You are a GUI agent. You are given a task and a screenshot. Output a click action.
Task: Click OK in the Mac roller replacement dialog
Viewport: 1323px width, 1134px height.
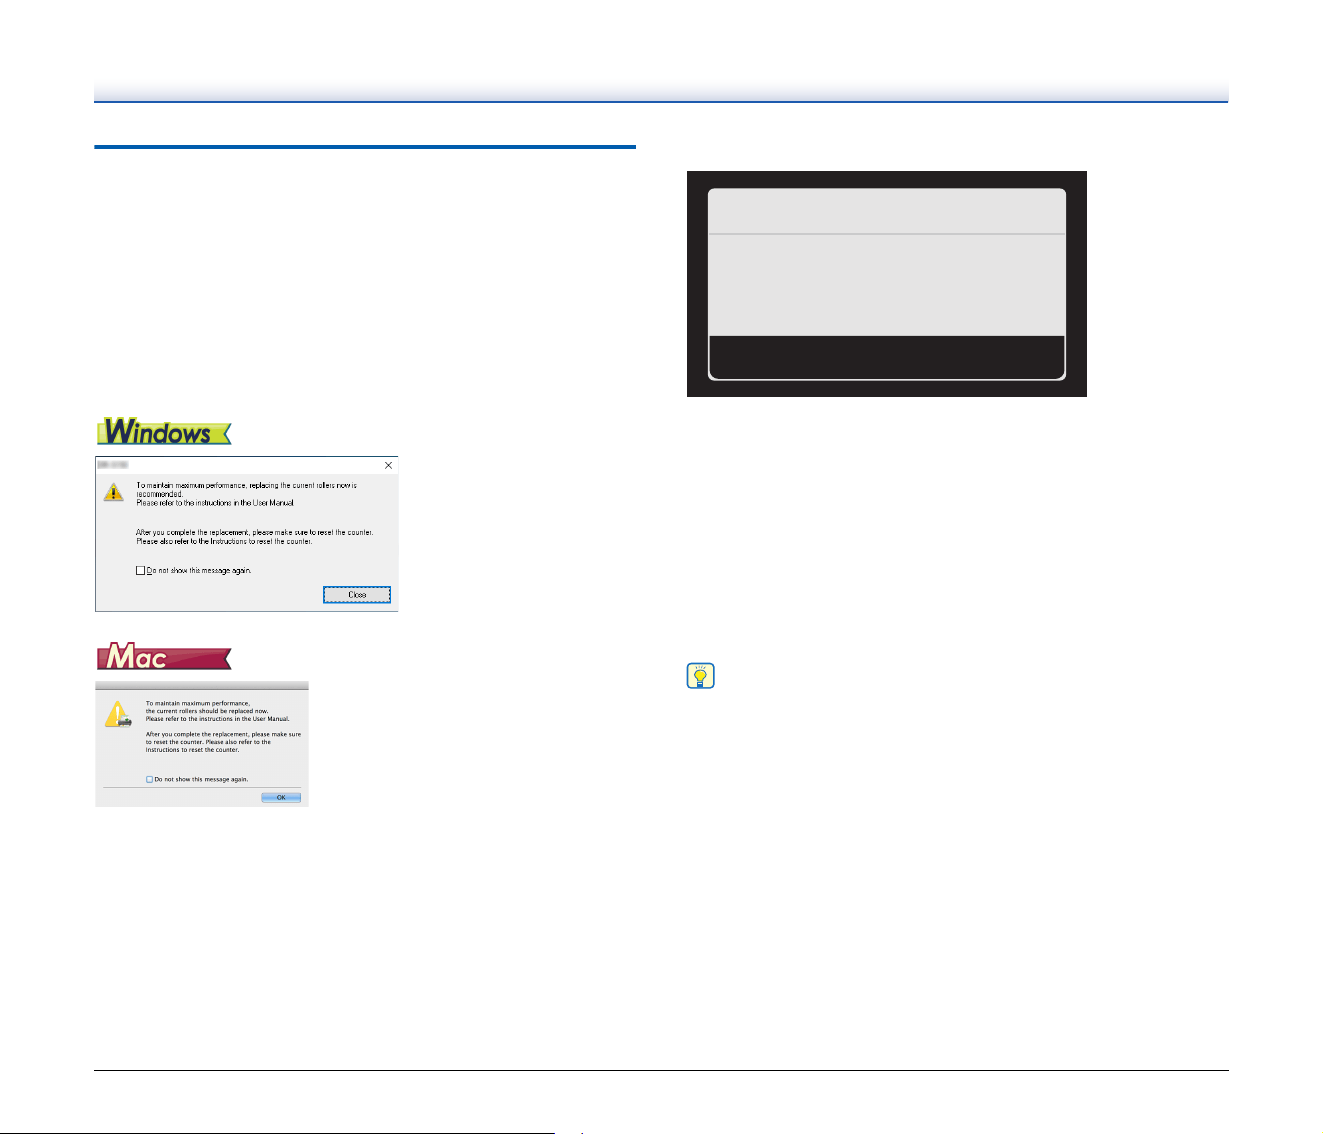click(281, 797)
